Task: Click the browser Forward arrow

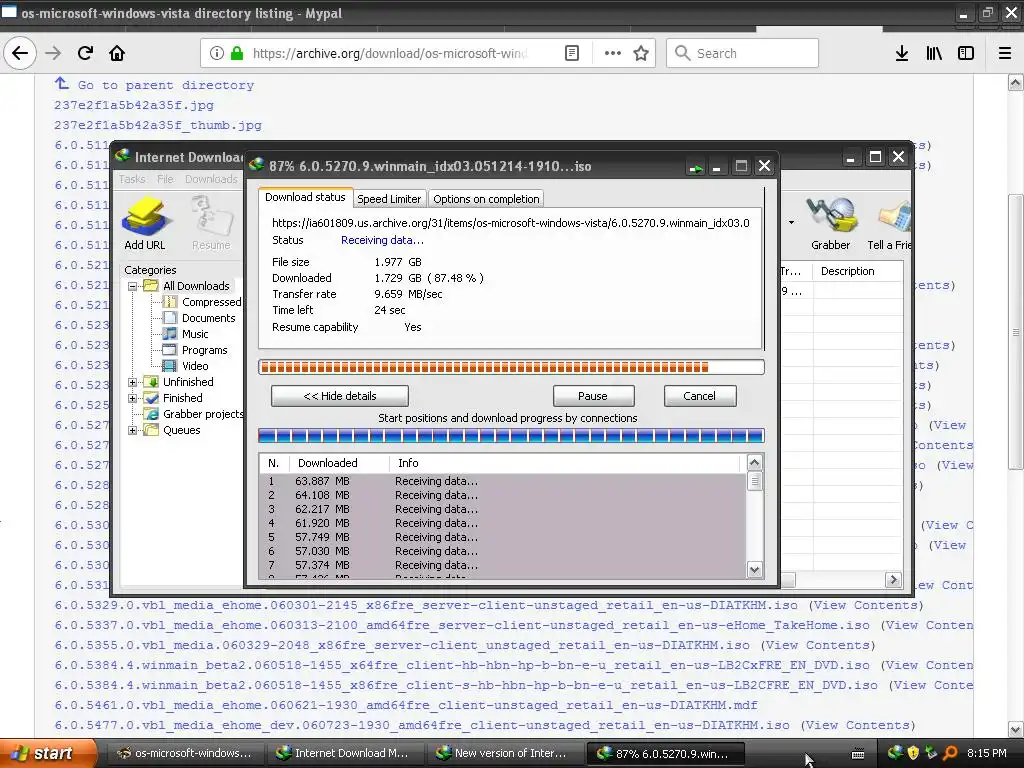Action: (x=53, y=54)
